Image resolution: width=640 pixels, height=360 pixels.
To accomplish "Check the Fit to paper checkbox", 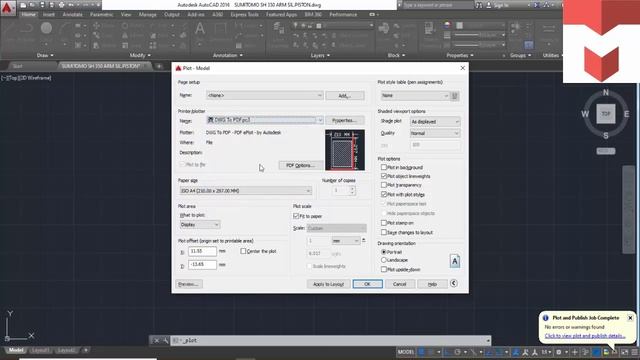I will 296,216.
